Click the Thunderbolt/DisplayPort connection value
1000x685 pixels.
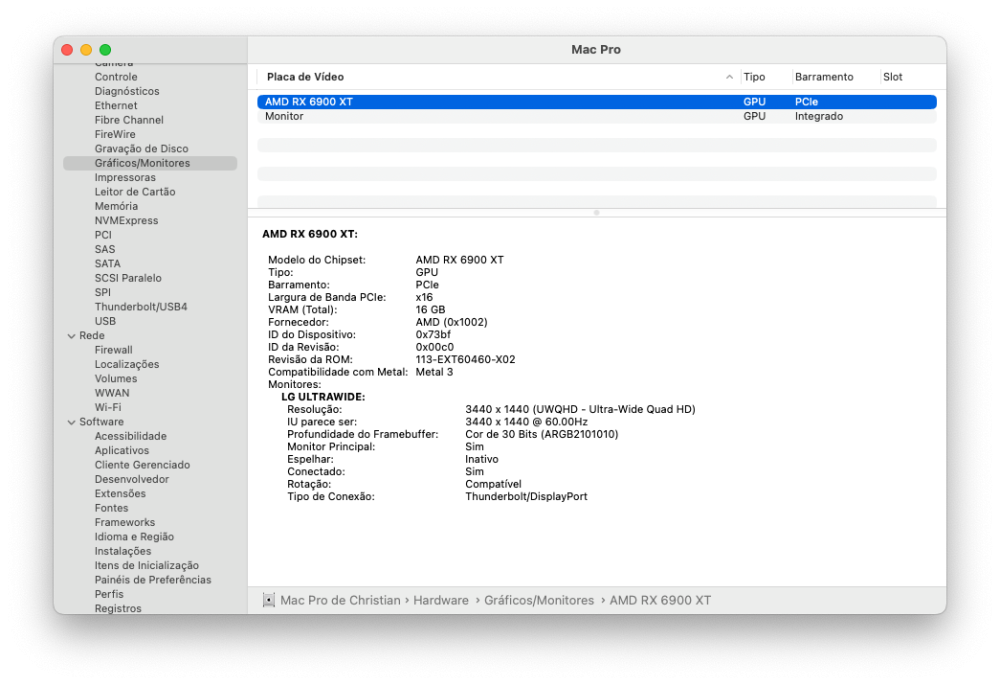tap(526, 497)
